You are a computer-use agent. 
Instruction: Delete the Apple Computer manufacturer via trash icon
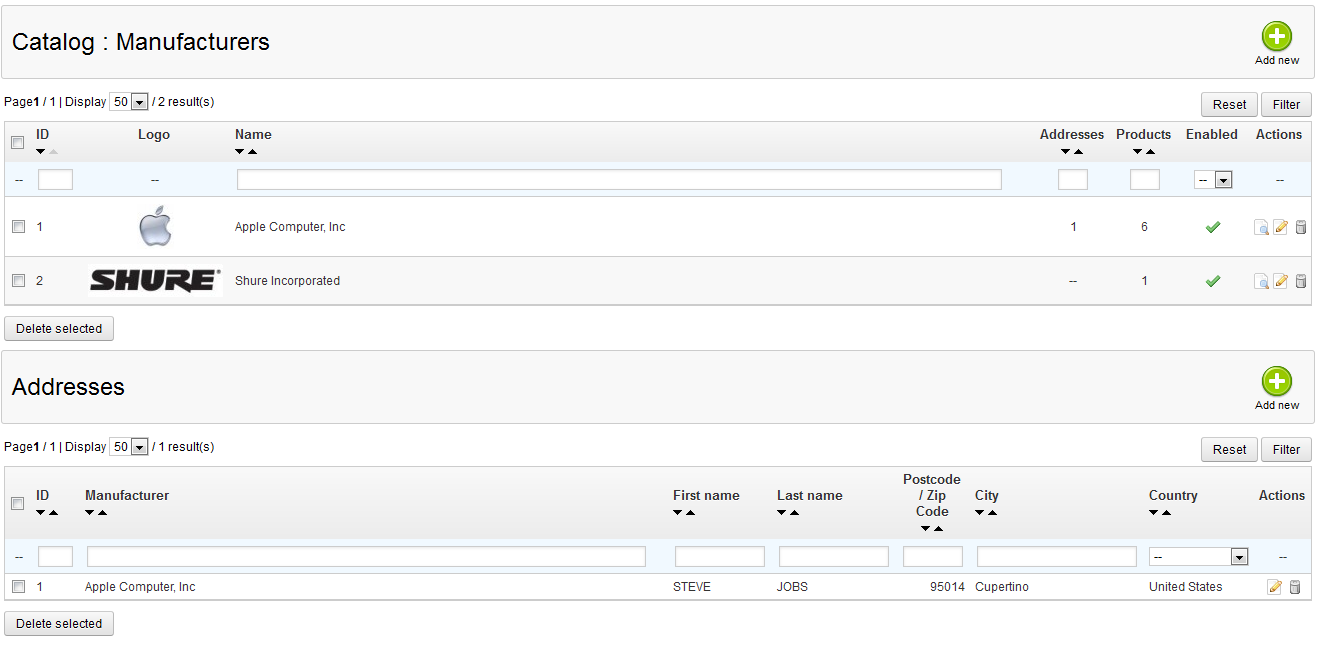pos(1300,228)
